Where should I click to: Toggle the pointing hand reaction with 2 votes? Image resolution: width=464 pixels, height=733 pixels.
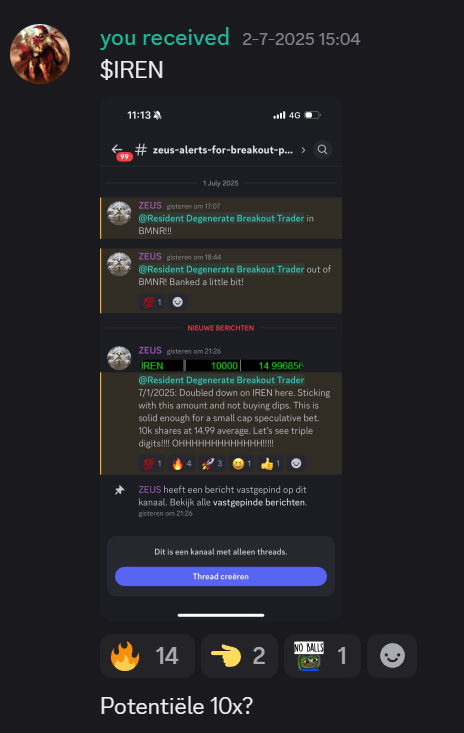(x=239, y=656)
